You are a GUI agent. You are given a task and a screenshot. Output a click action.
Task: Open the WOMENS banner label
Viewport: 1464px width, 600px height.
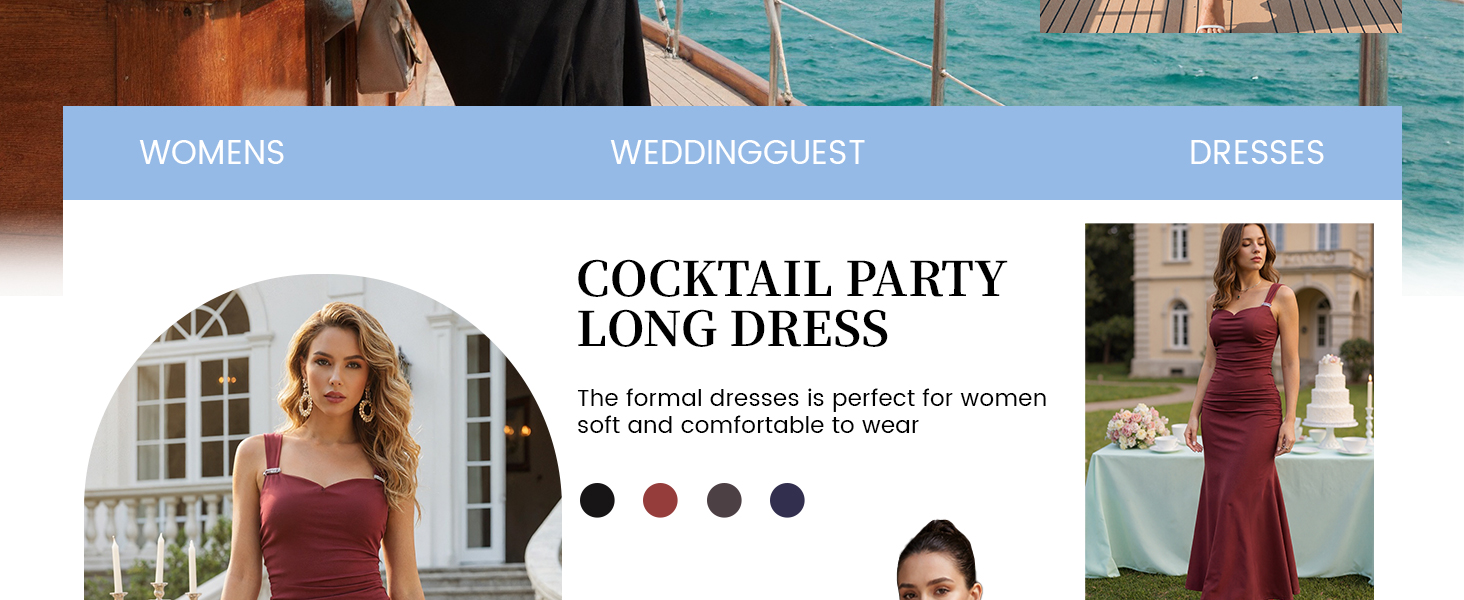coord(212,153)
